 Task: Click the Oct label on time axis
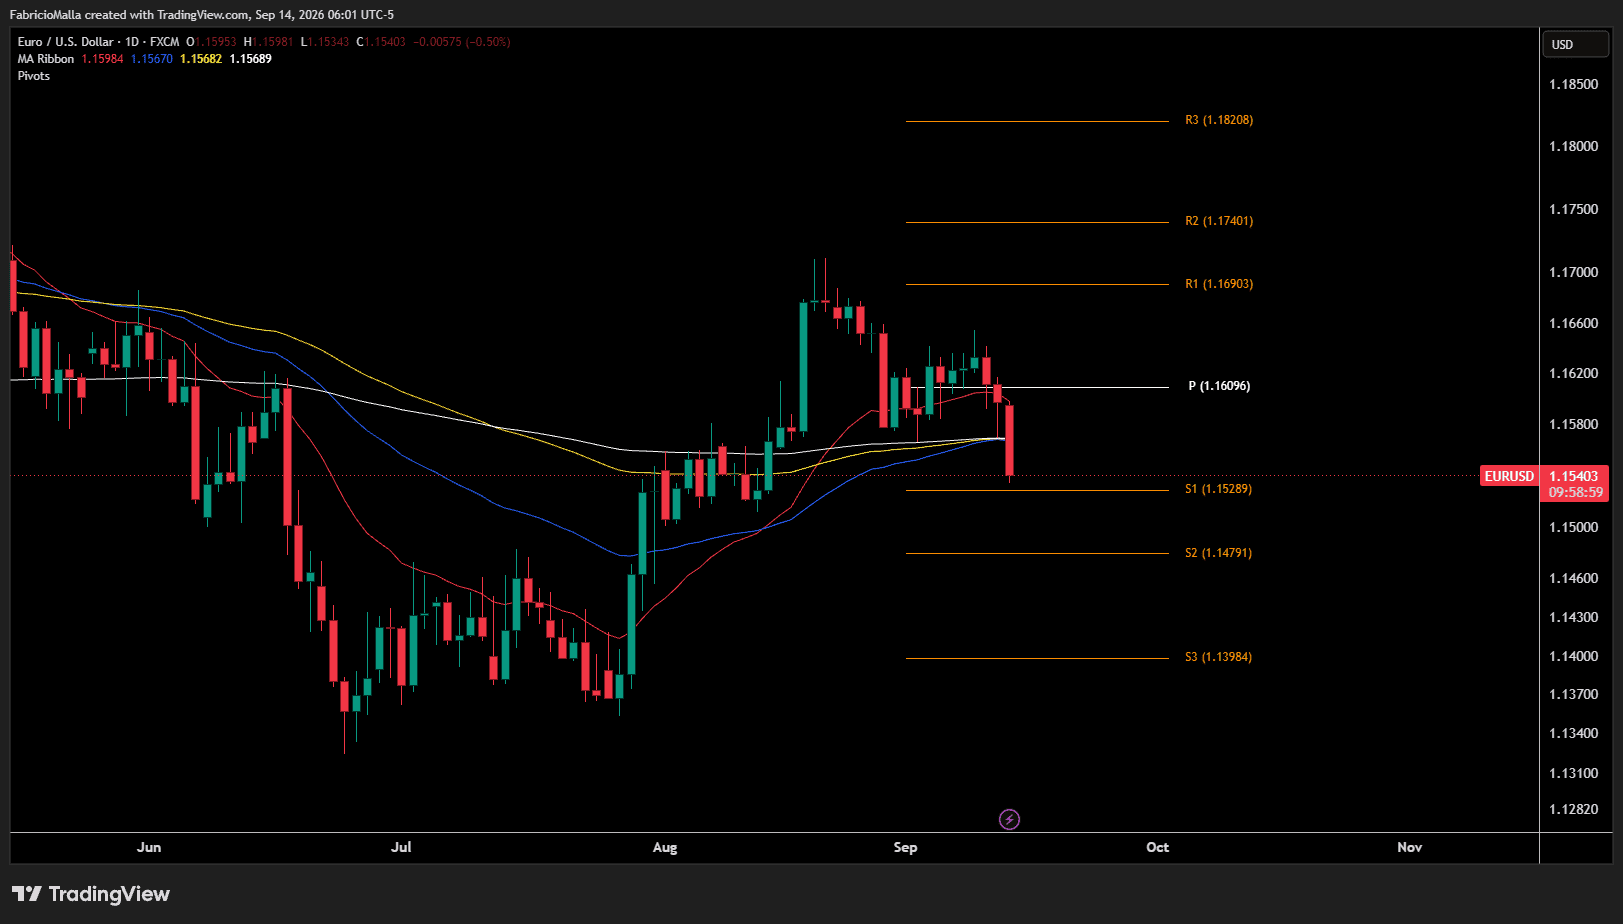1157,847
